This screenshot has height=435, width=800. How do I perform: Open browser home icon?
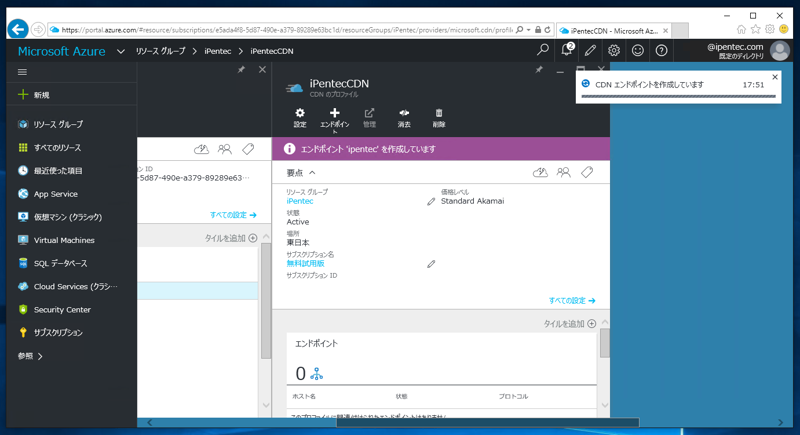click(741, 30)
